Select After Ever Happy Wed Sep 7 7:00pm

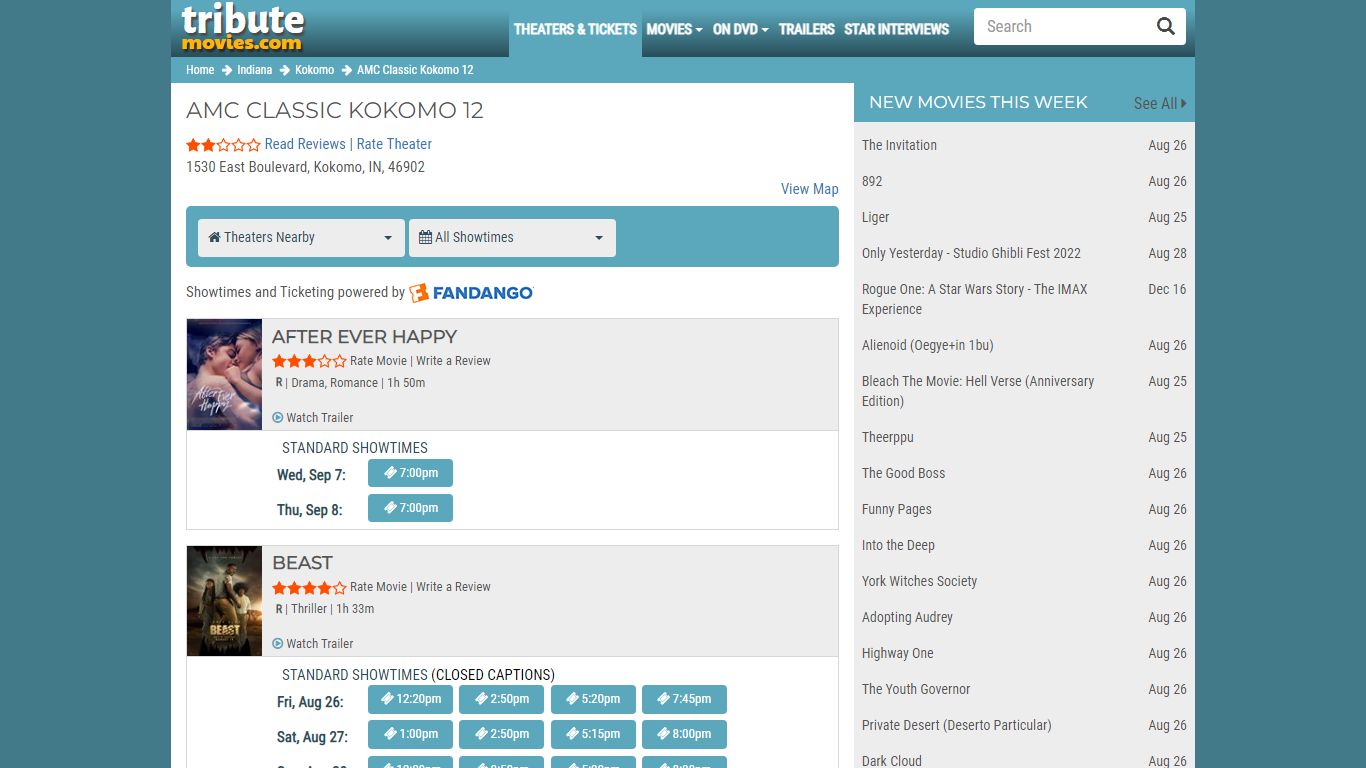(410, 473)
